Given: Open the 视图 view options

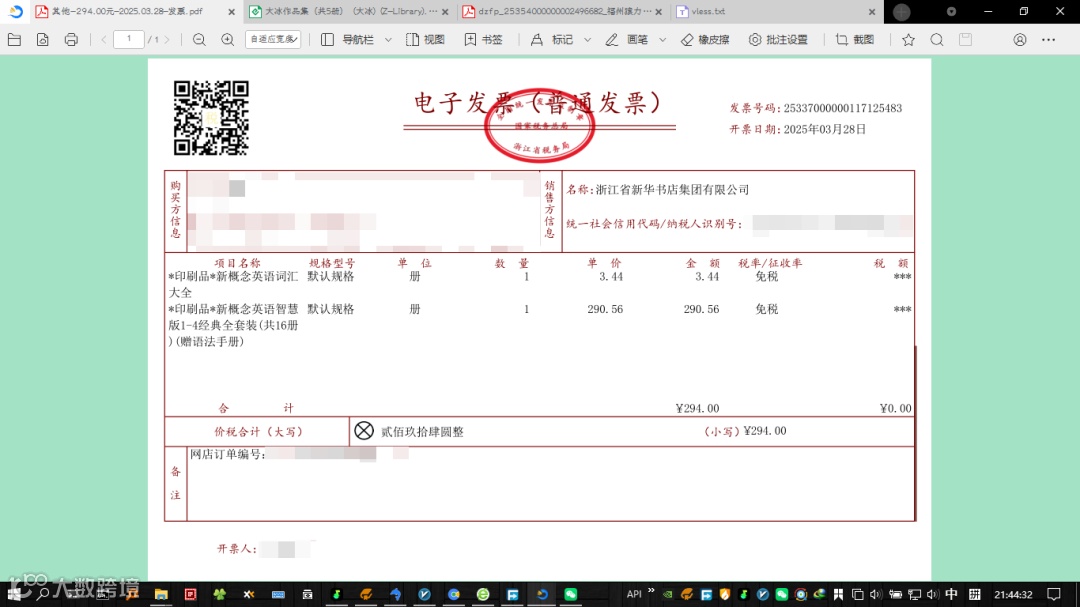Looking at the screenshot, I should (426, 40).
